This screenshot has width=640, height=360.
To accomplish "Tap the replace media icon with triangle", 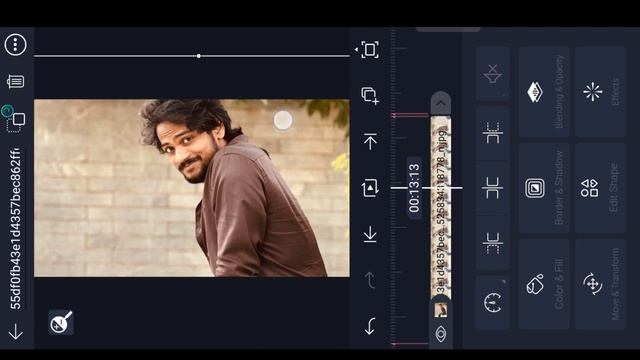I will pos(370,188).
